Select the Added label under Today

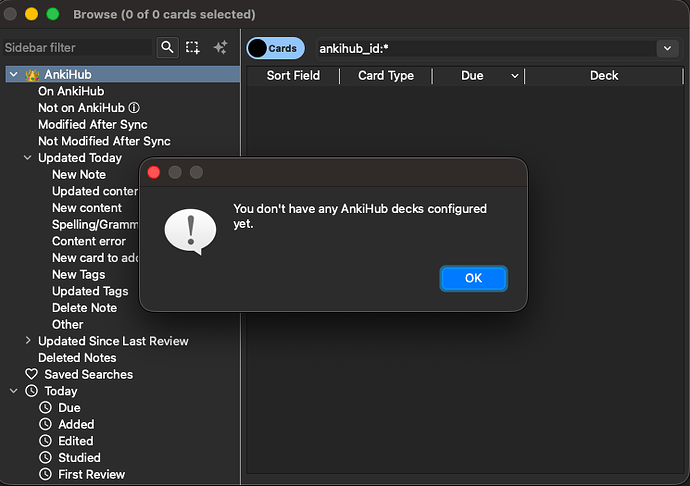click(76, 424)
